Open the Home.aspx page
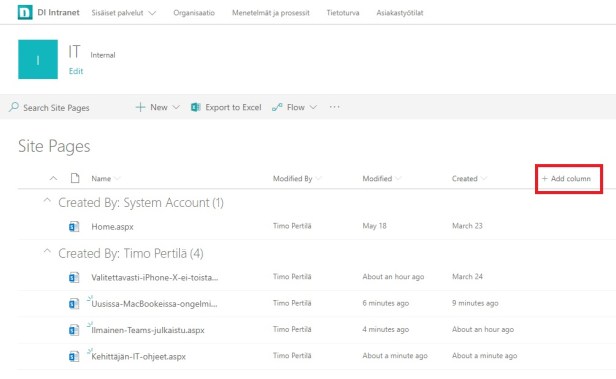616x379 pixels. click(112, 227)
